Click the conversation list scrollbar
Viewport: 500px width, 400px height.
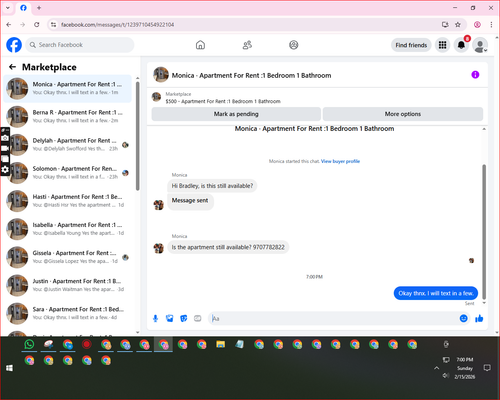tap(138, 137)
